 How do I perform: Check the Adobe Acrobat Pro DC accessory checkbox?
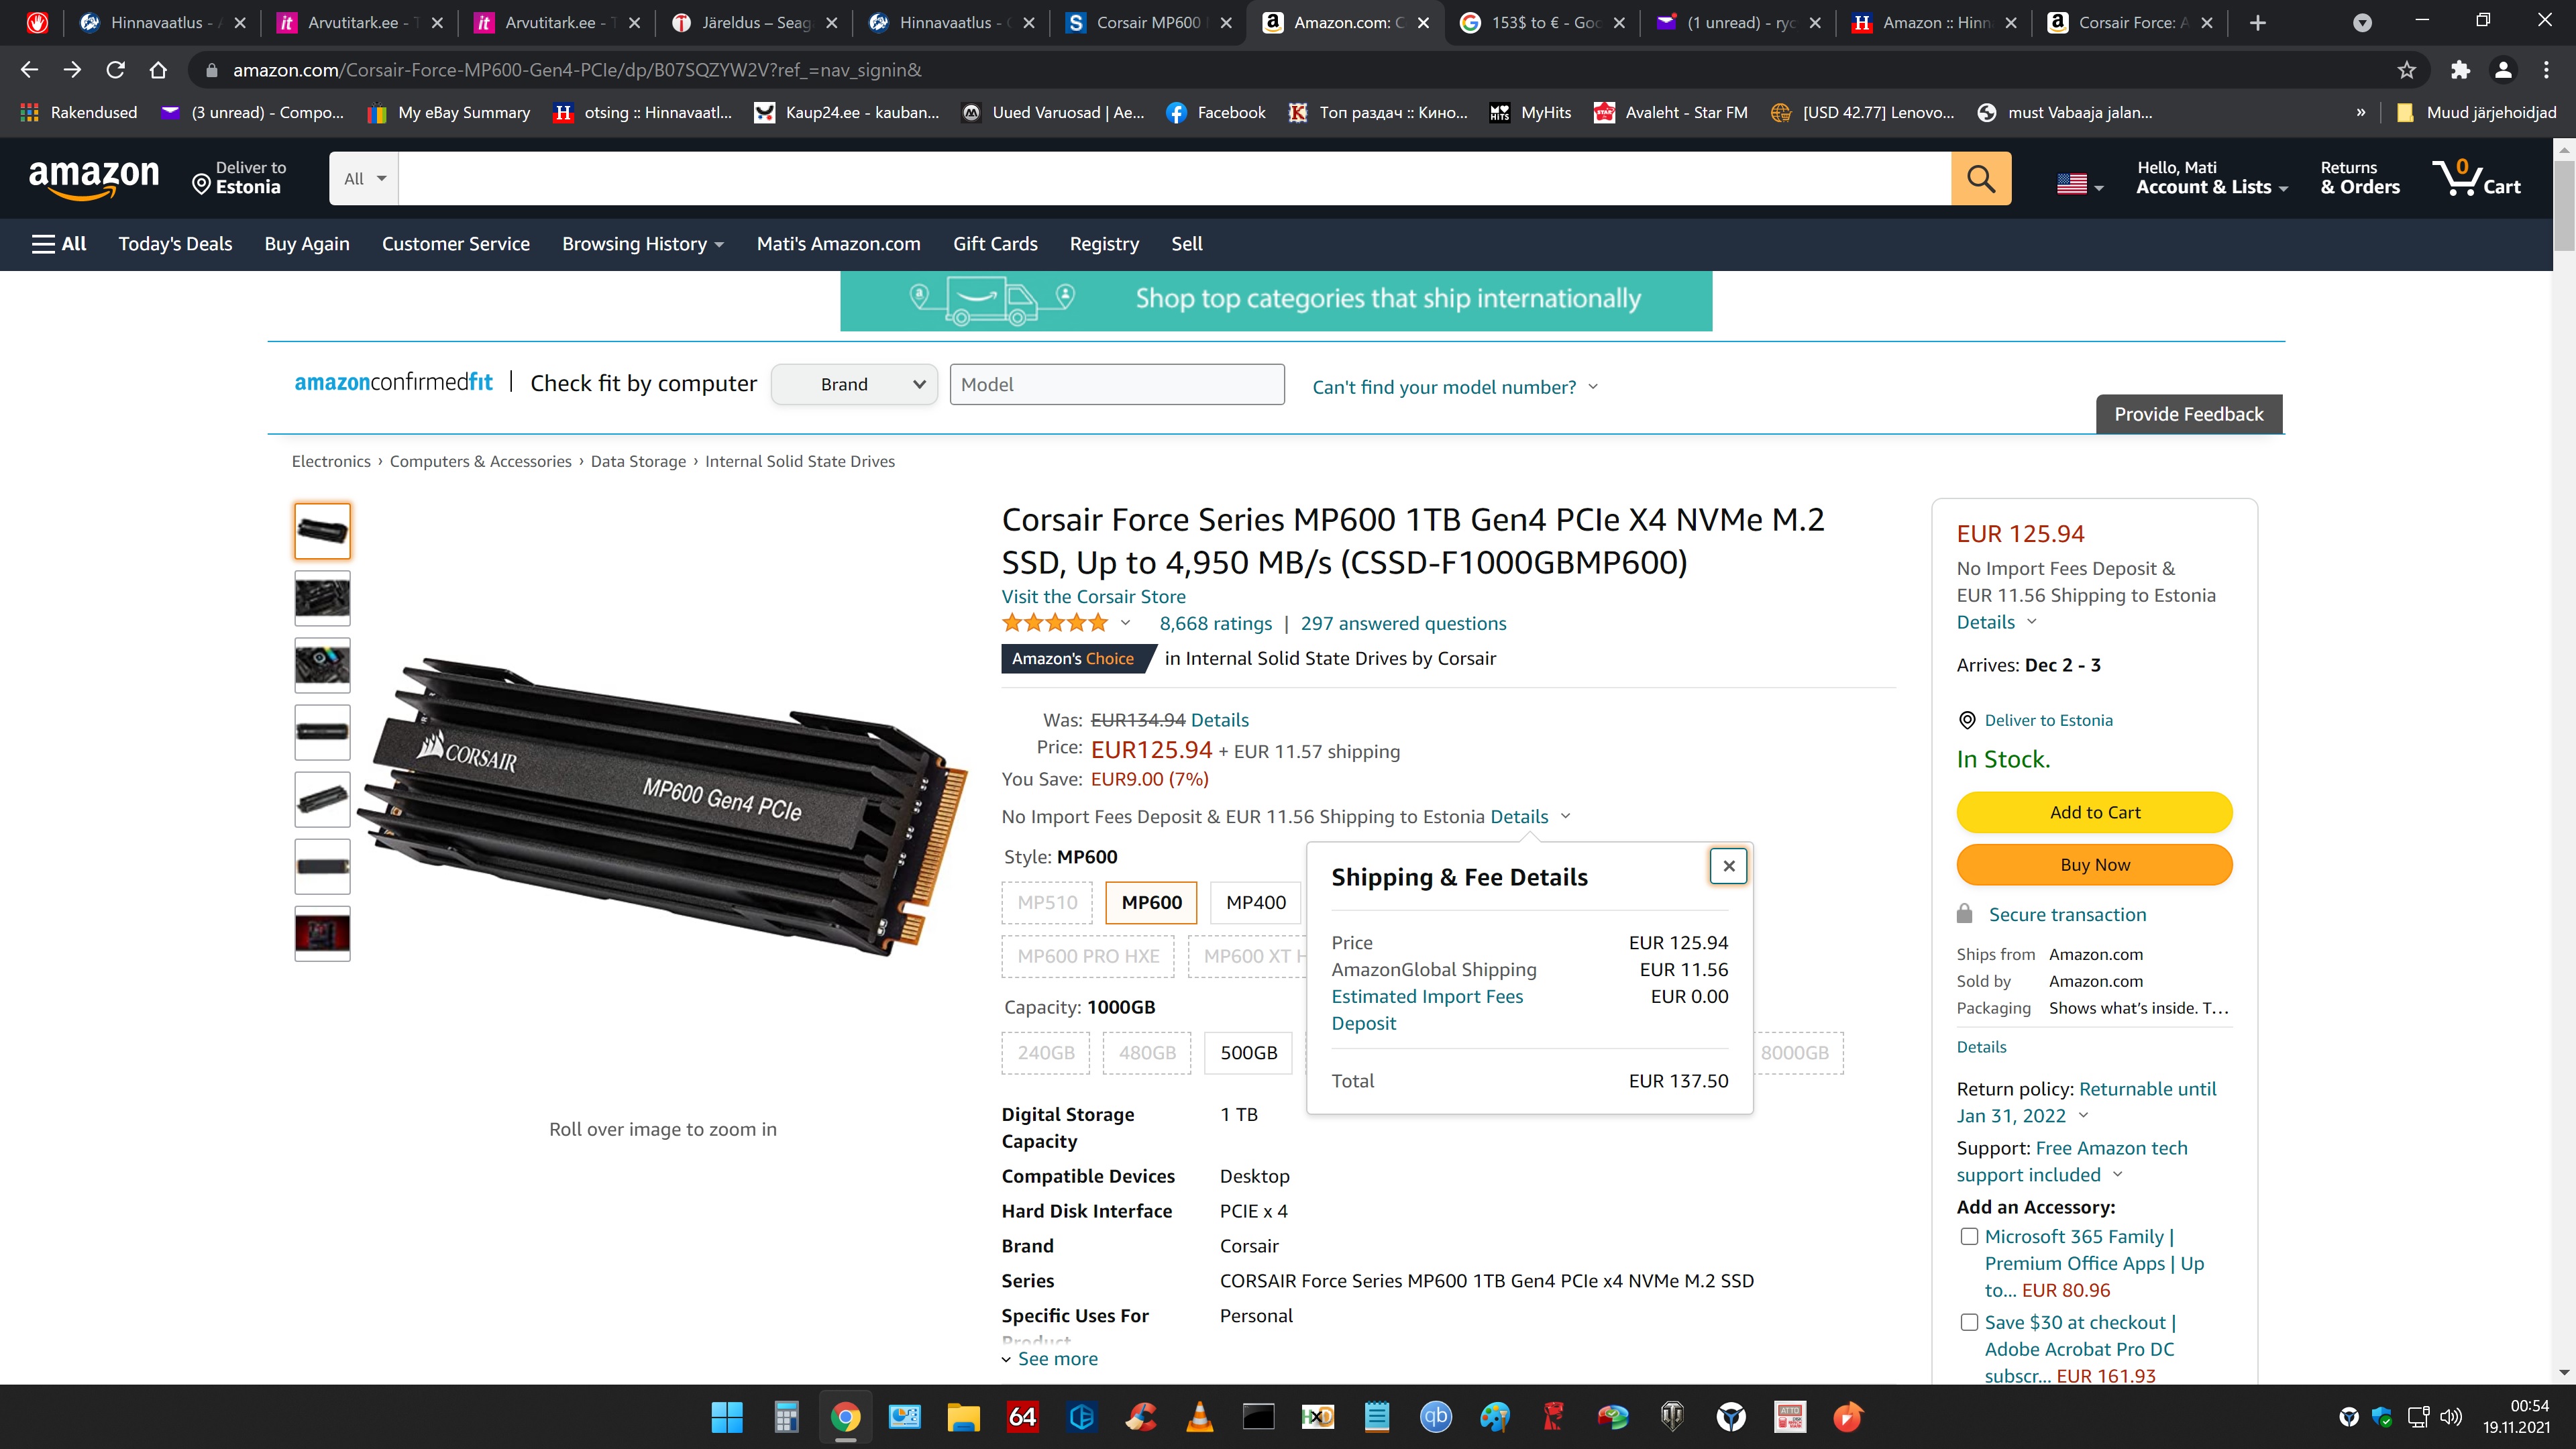[x=1969, y=1323]
